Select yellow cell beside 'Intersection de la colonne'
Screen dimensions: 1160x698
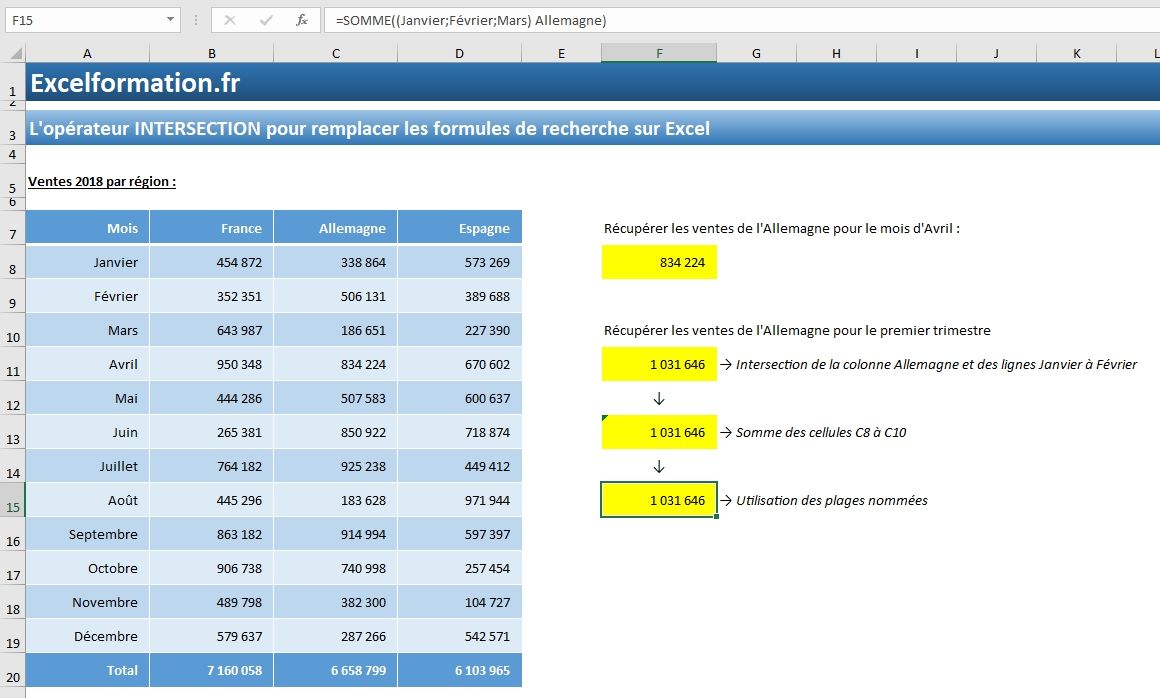(659, 365)
